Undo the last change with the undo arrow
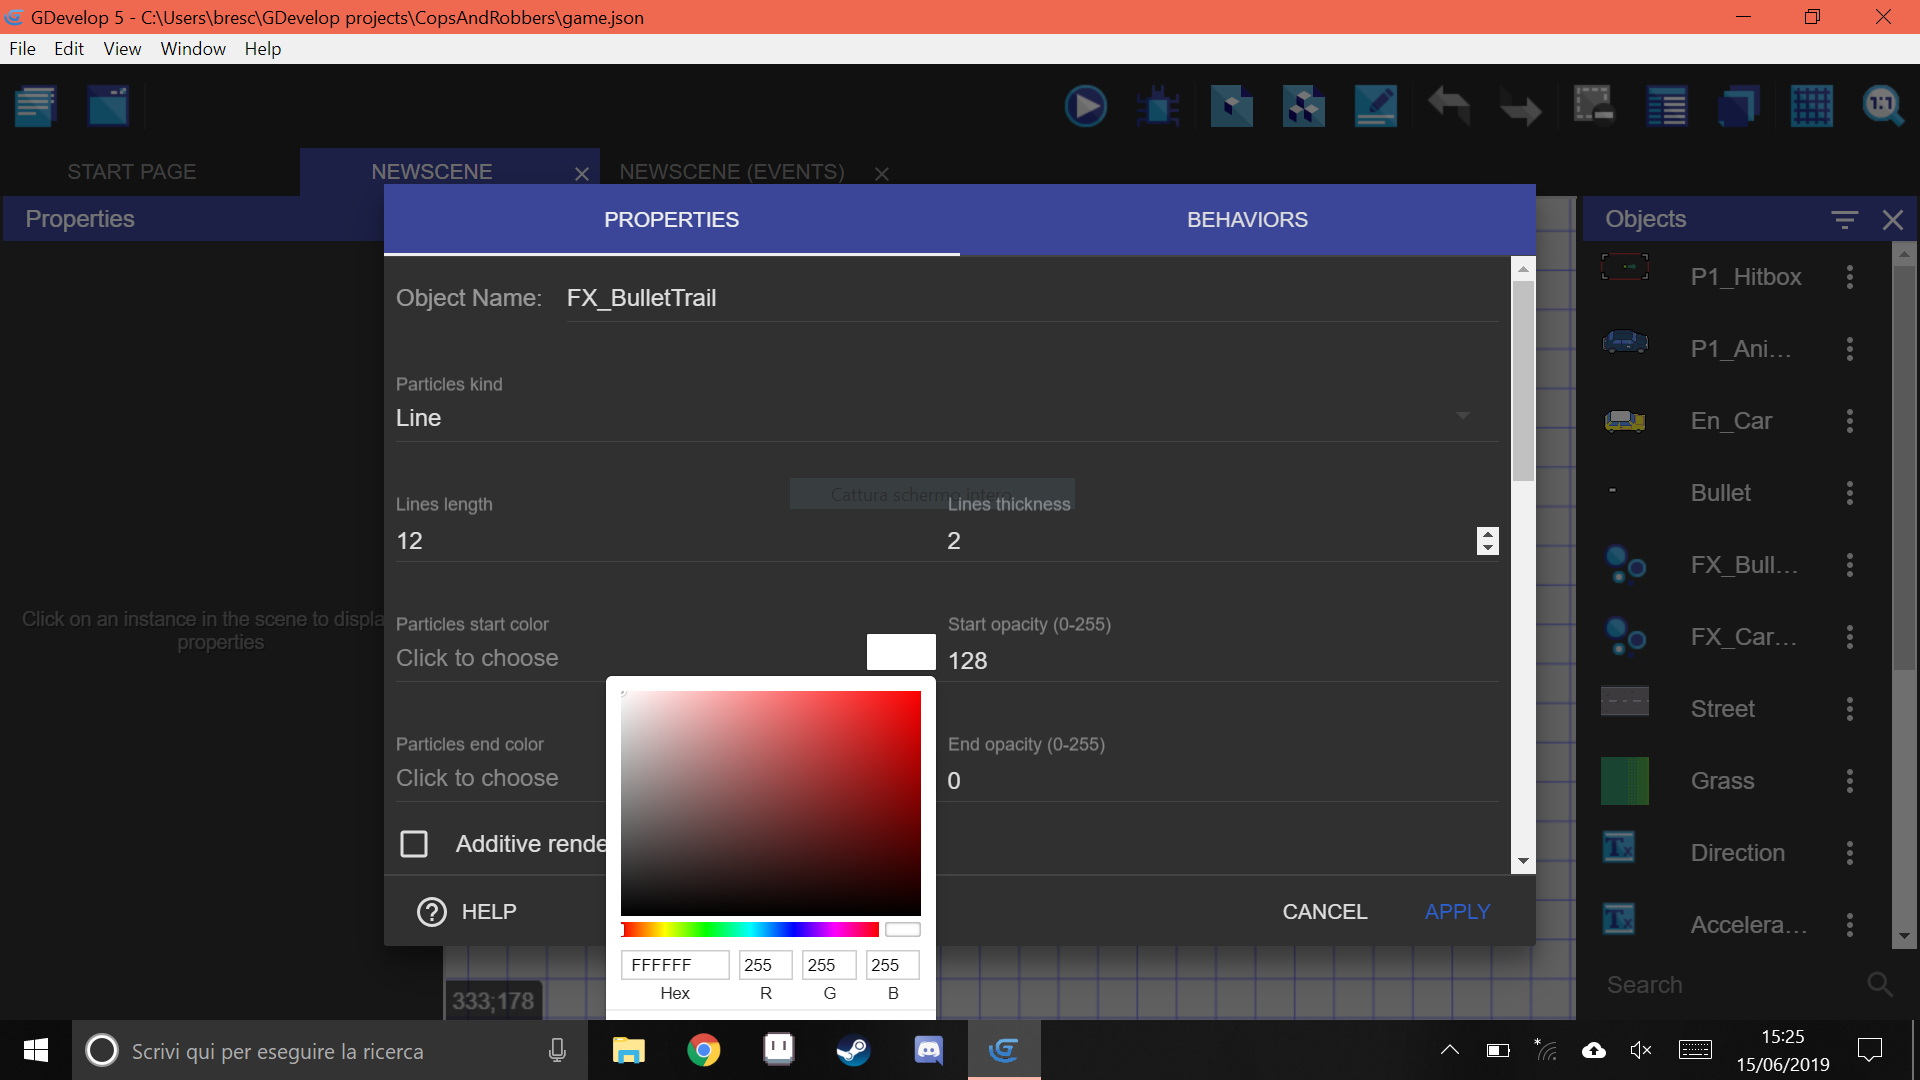 point(1449,105)
